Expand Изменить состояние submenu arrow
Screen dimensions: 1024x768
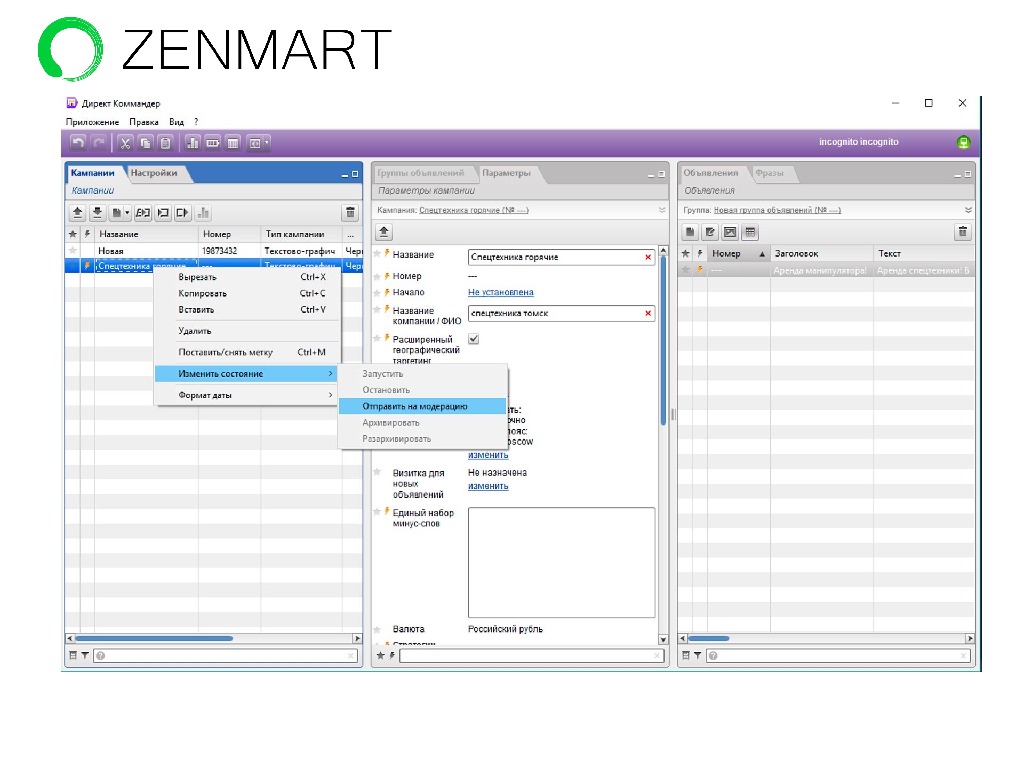(x=330, y=374)
